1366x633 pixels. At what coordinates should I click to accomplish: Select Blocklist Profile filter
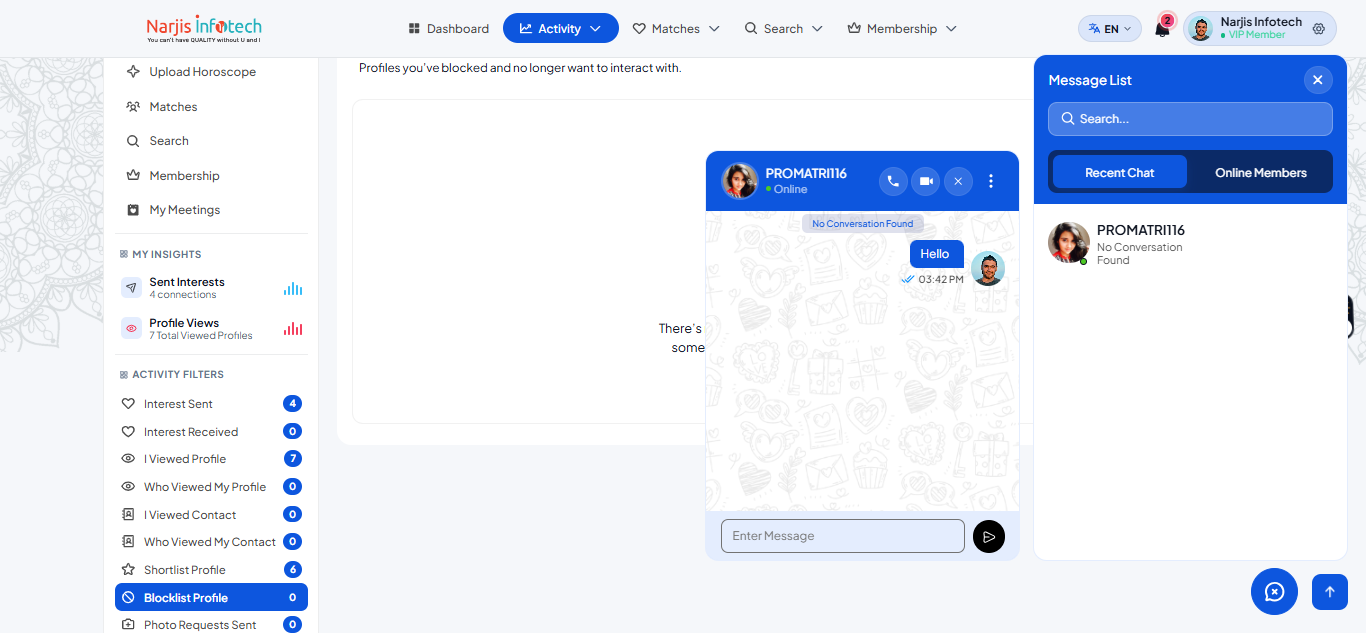coord(211,597)
